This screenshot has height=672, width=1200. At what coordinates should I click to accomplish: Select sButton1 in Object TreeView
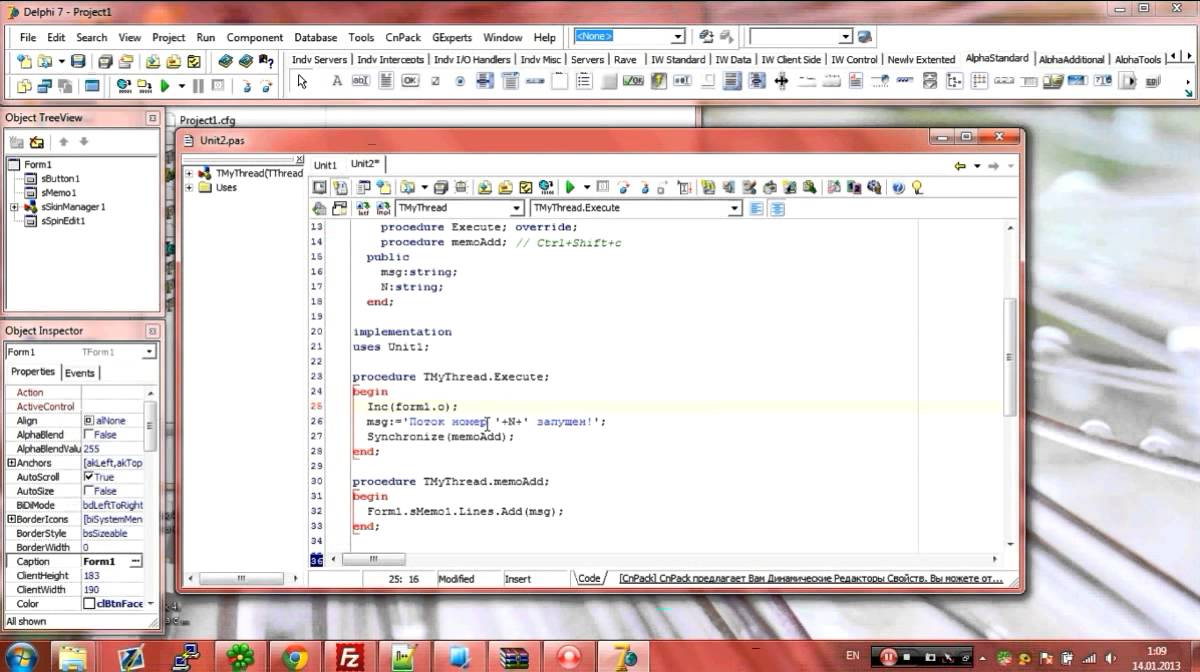tap(59, 178)
